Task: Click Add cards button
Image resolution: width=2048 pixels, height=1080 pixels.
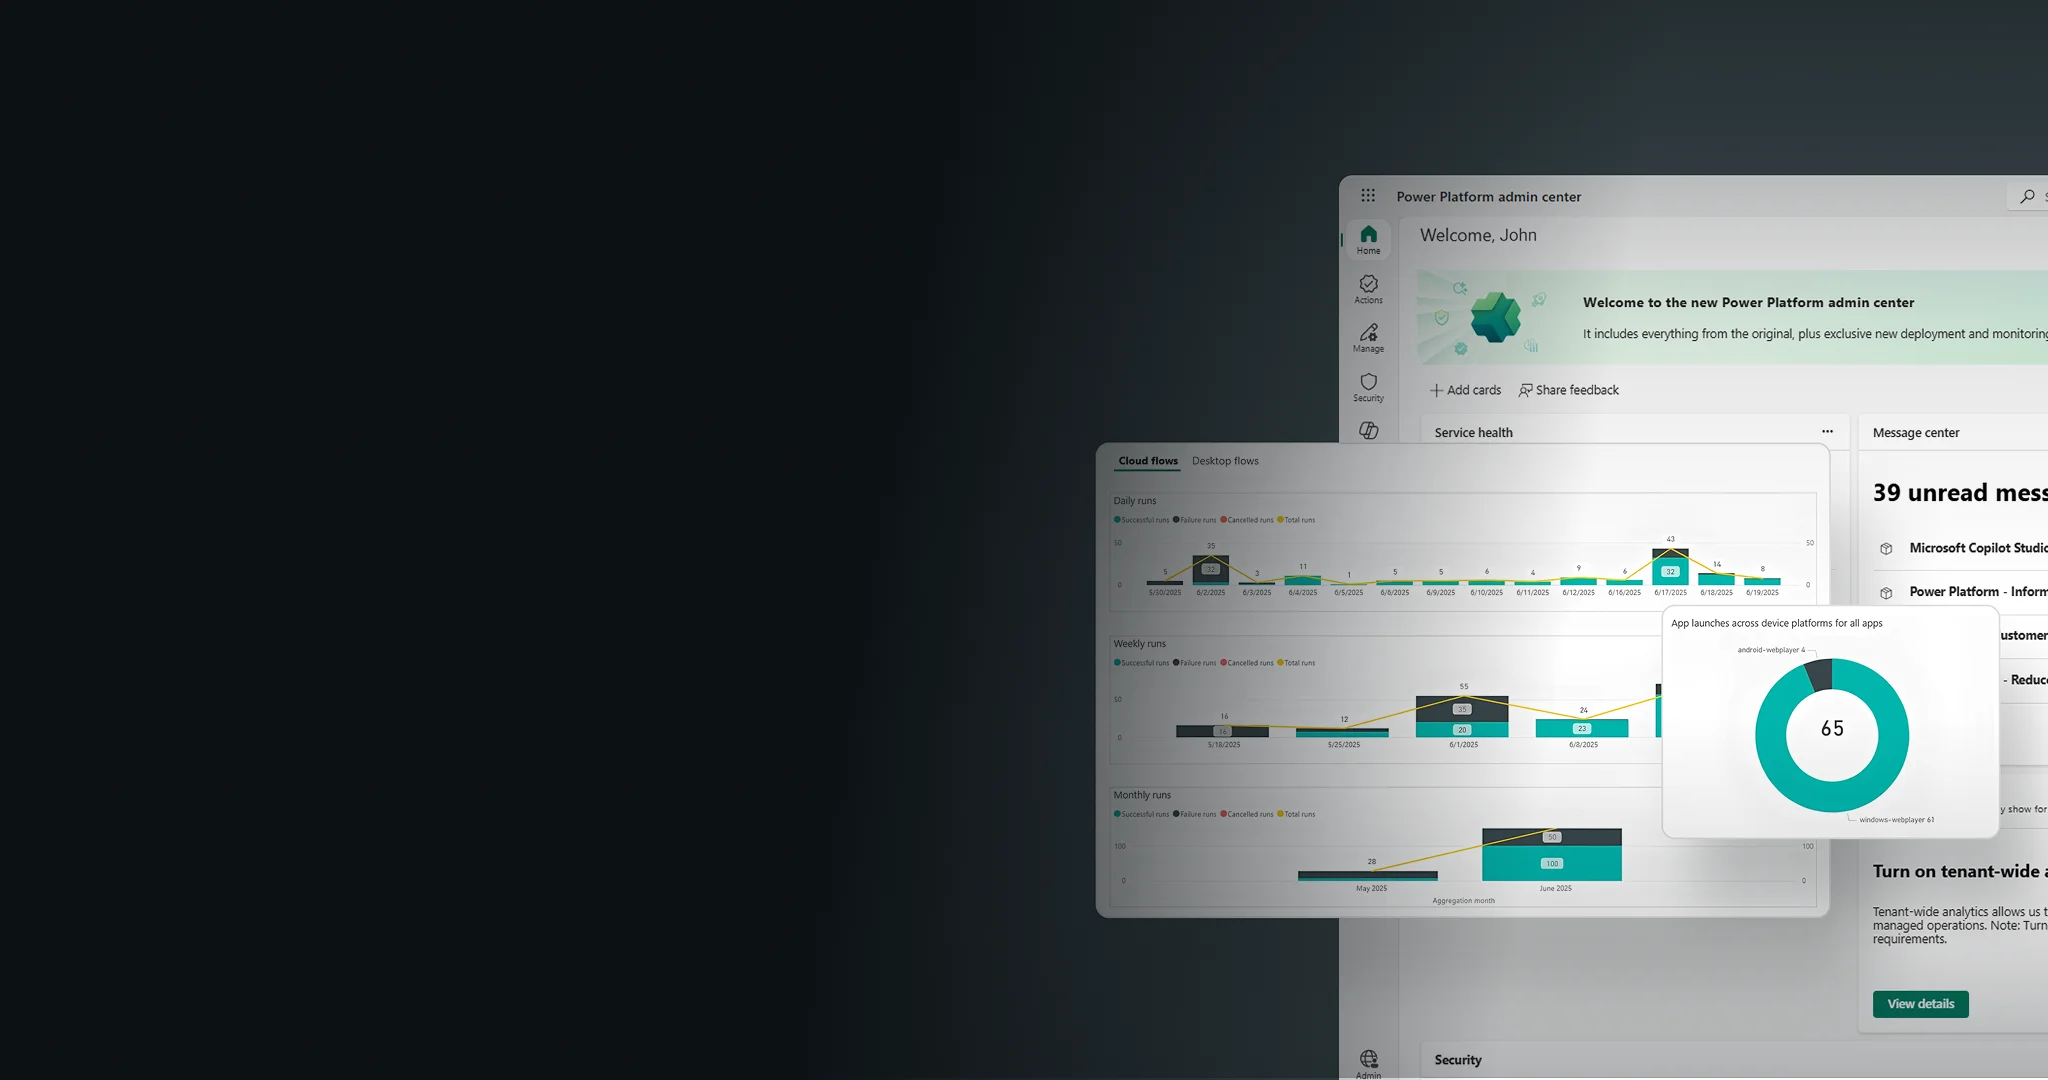Action: tap(1465, 390)
